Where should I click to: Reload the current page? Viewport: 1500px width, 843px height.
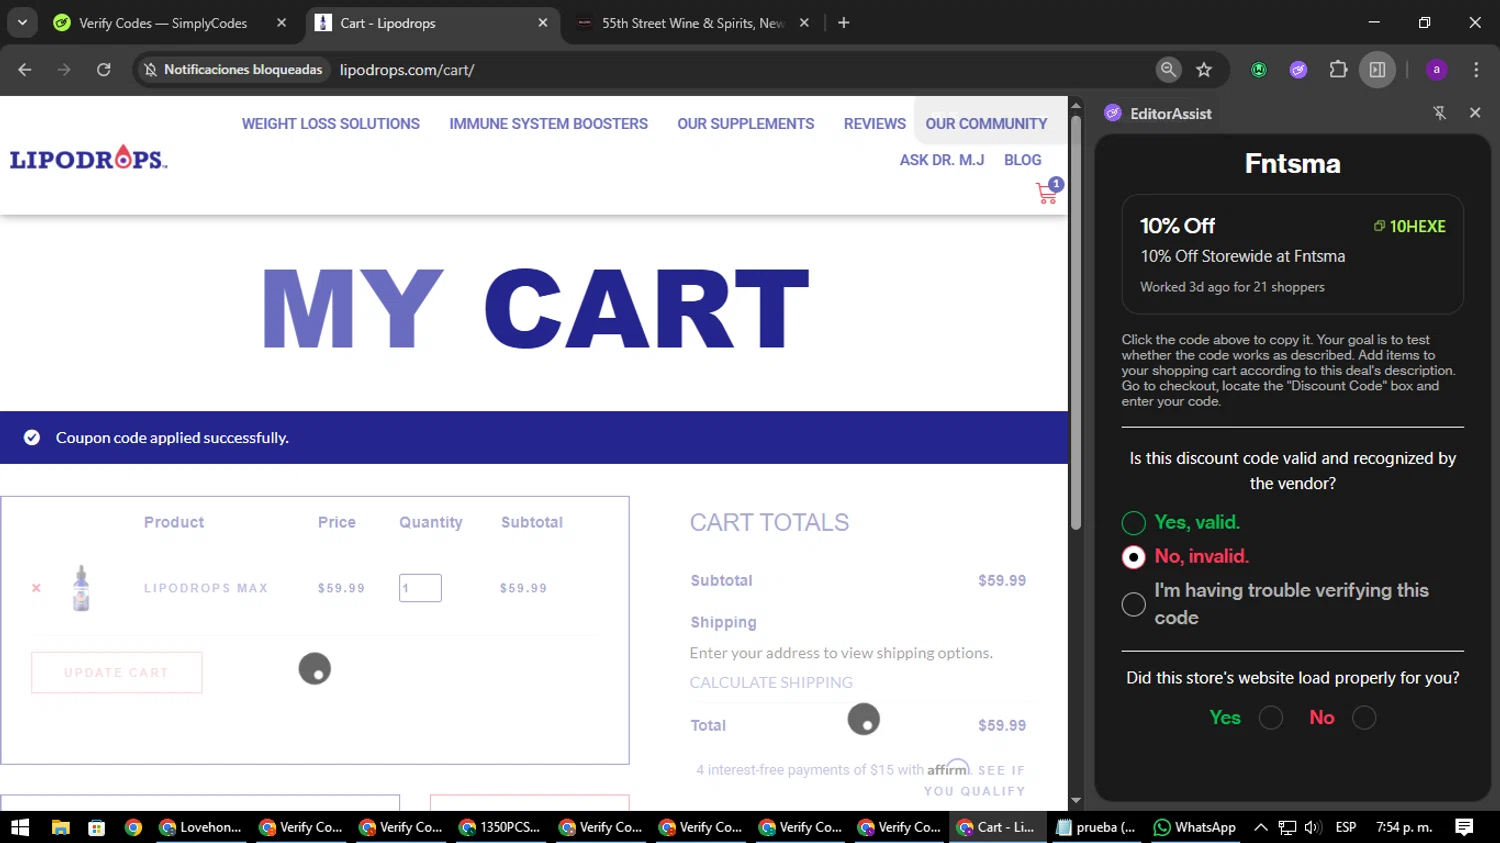click(x=104, y=70)
